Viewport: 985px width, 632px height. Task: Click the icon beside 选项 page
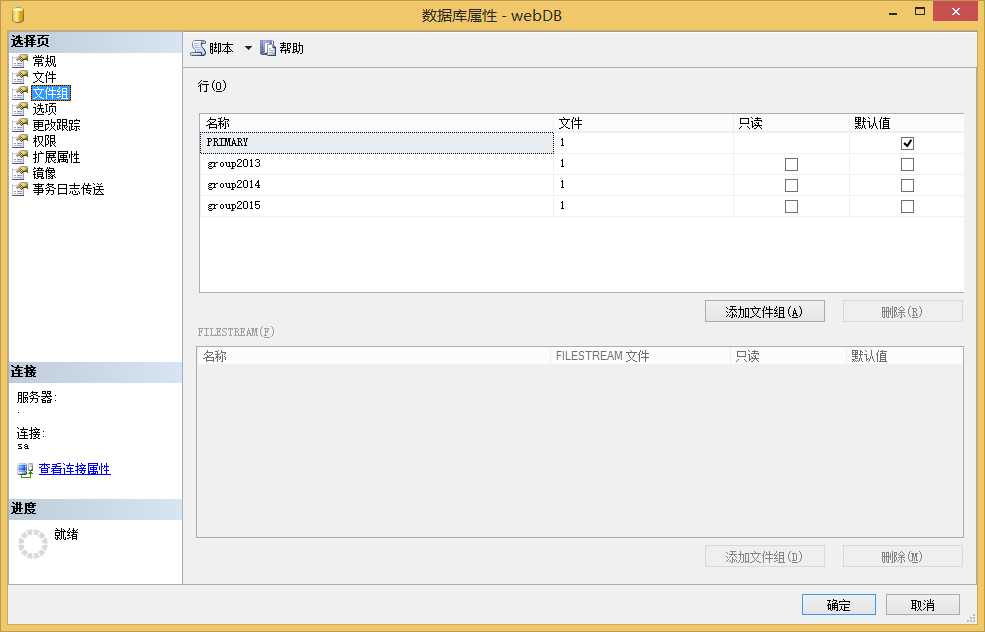tap(20, 109)
